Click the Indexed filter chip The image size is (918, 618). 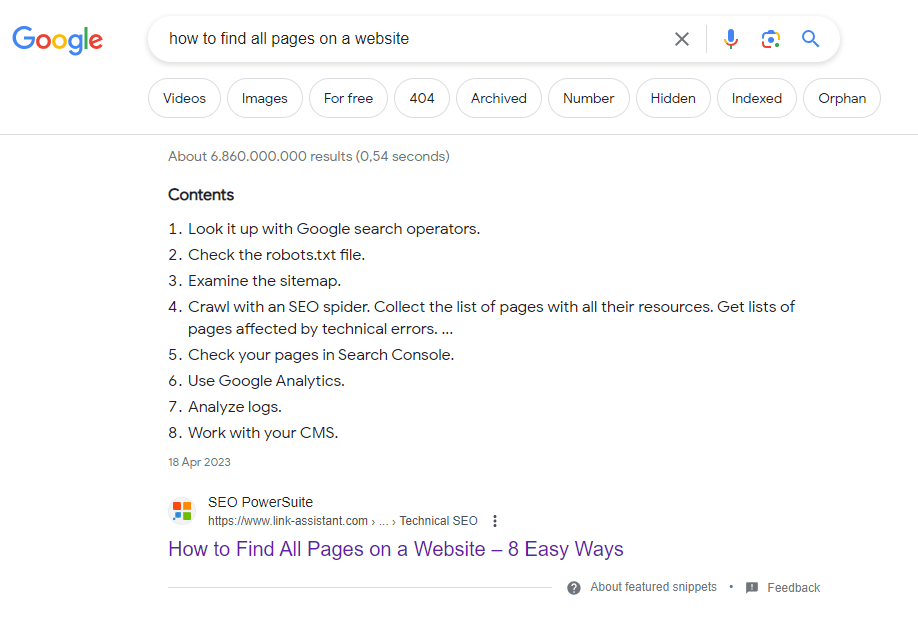[757, 98]
